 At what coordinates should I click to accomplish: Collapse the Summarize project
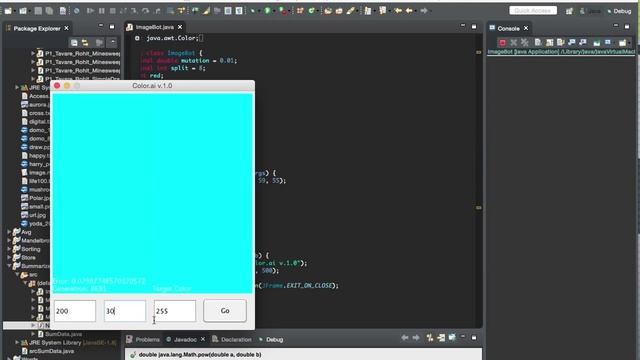(9, 266)
